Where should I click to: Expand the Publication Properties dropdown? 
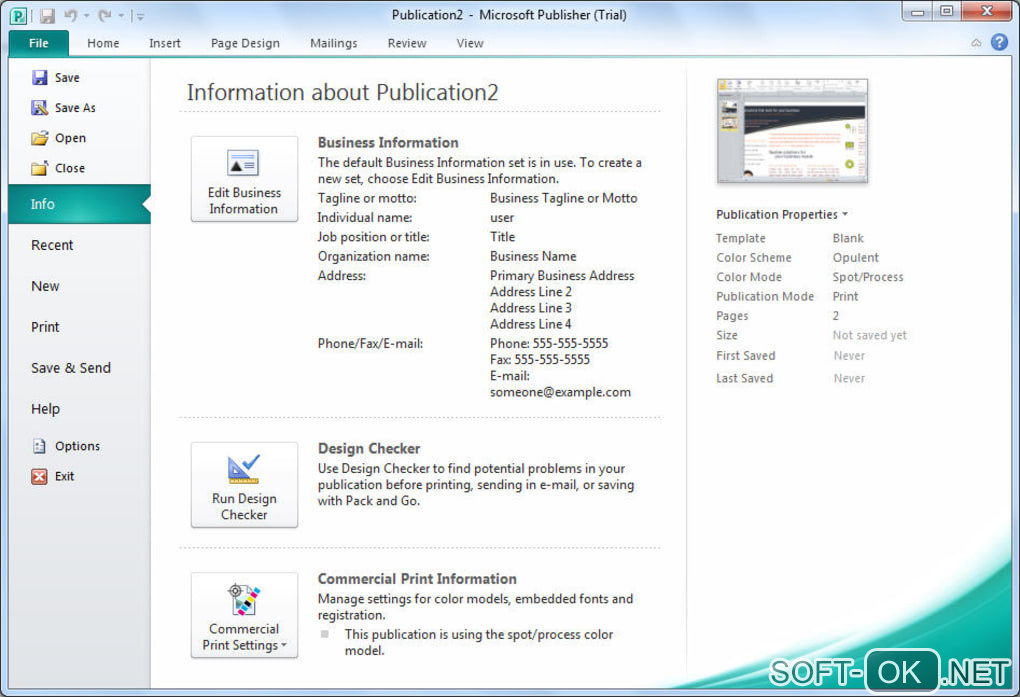click(845, 215)
